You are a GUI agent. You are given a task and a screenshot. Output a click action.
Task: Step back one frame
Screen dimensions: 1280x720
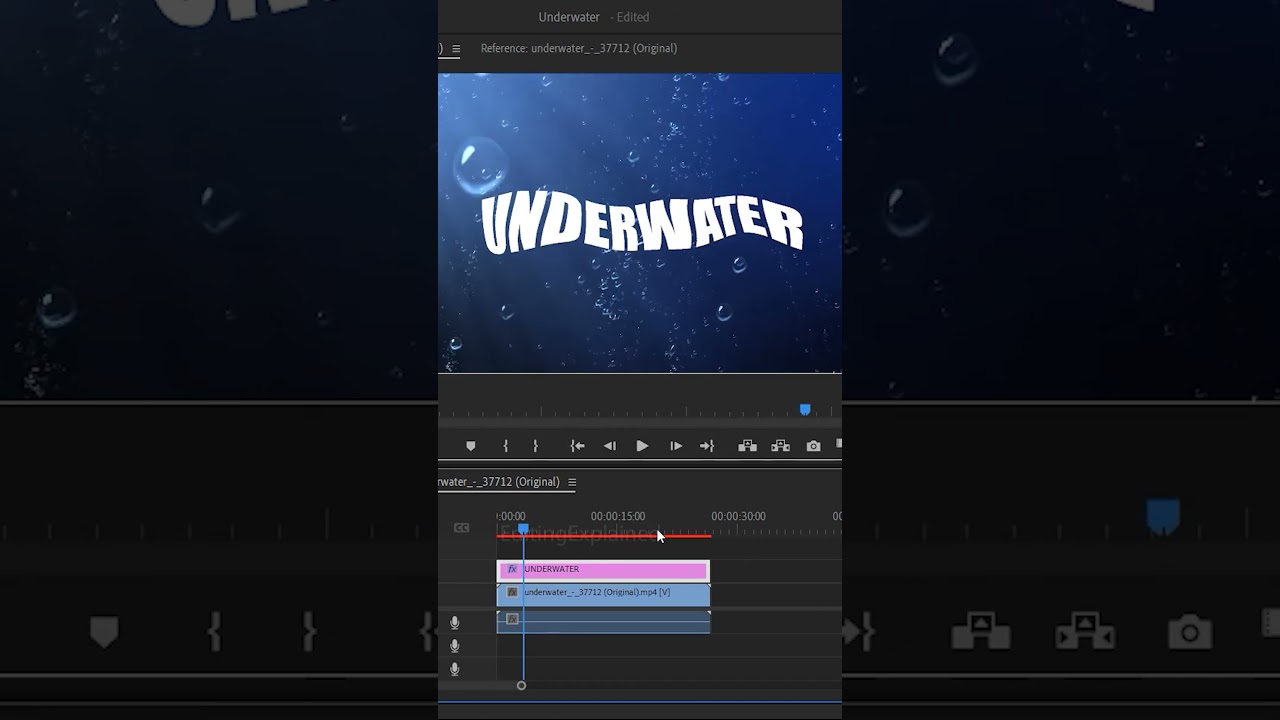pos(610,446)
